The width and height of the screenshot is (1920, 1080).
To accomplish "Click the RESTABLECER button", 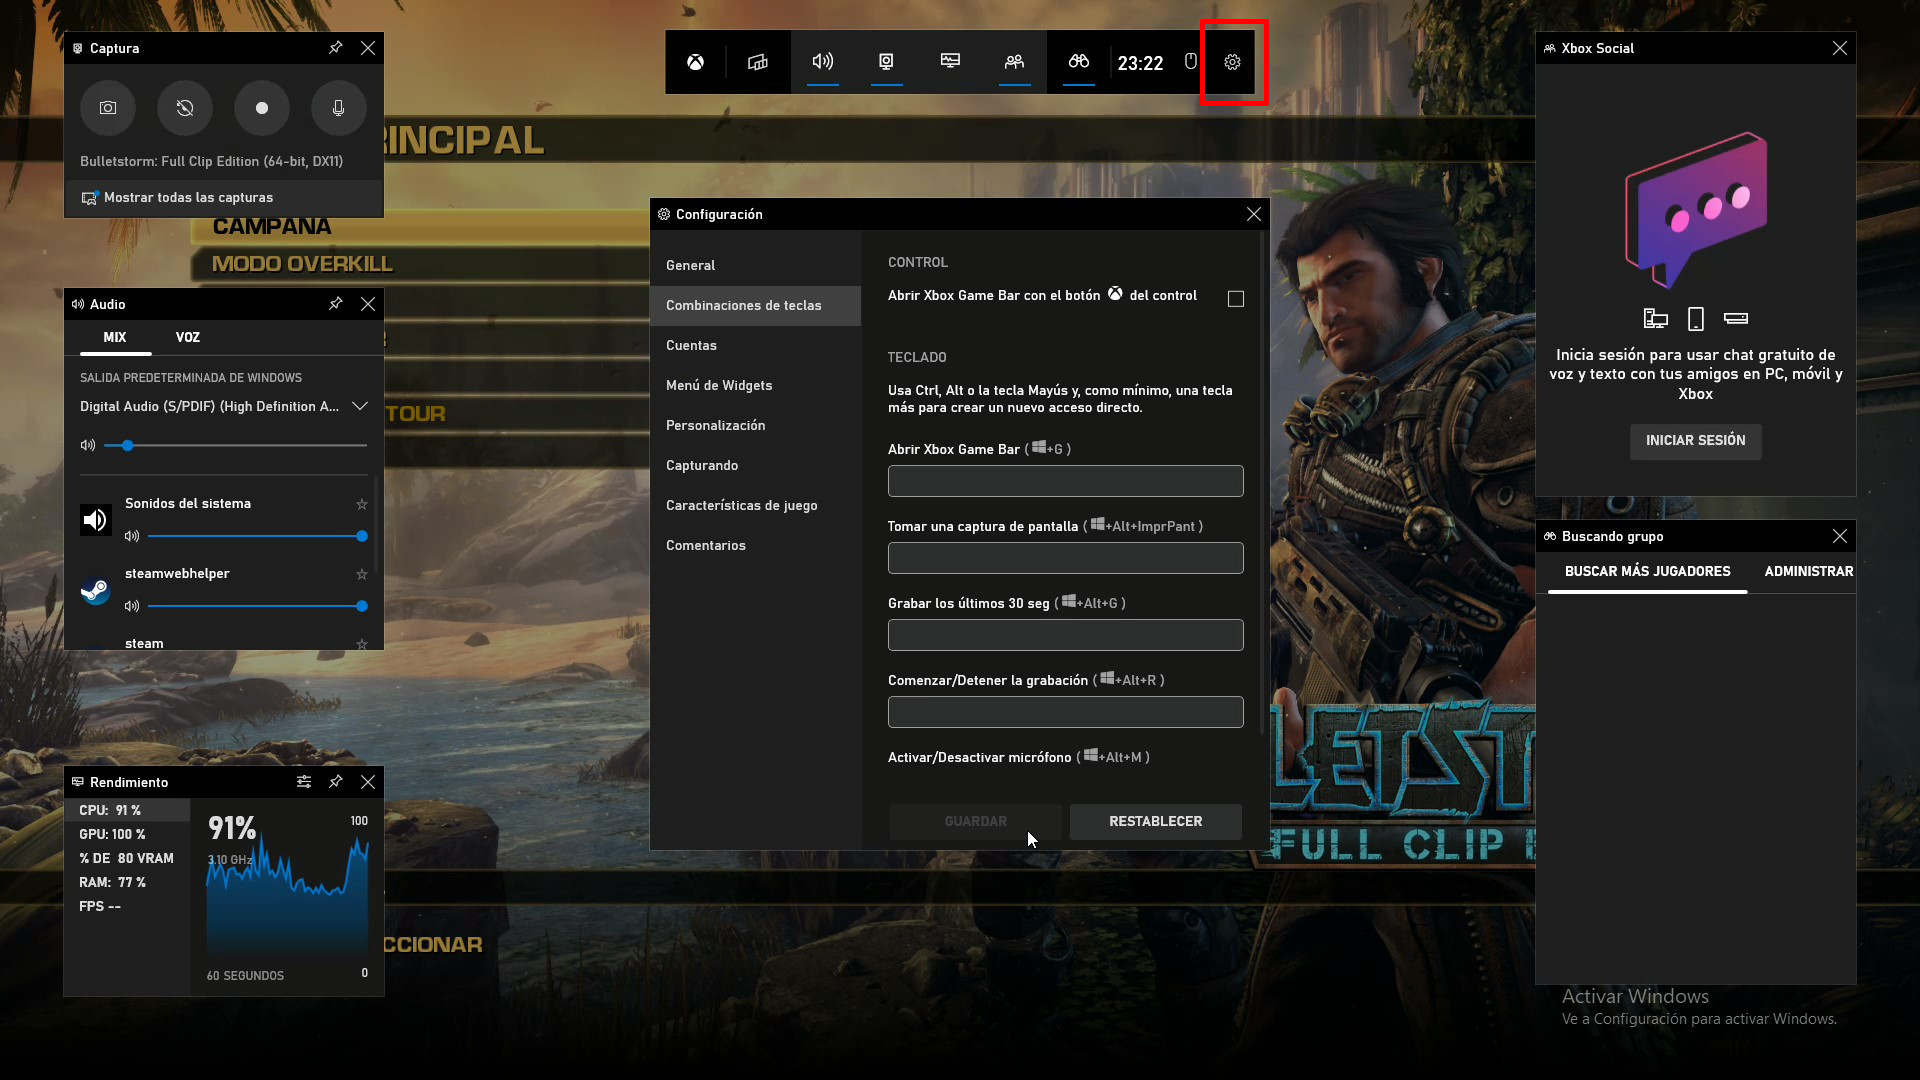I will [x=1155, y=822].
